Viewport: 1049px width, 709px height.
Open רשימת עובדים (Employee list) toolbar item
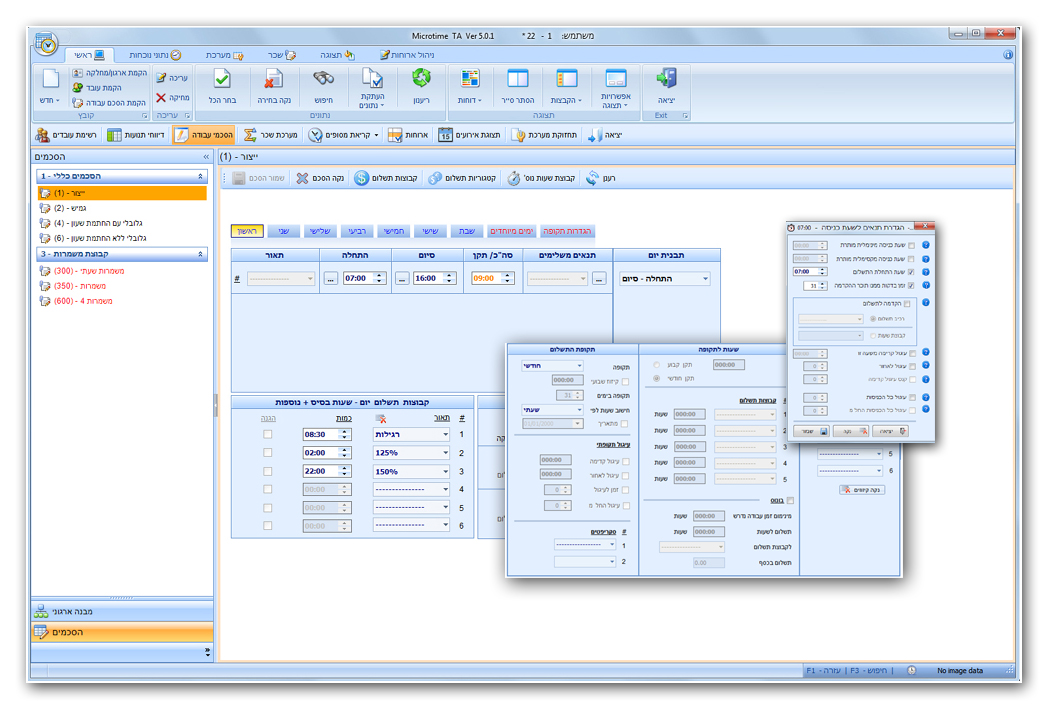[x=67, y=135]
